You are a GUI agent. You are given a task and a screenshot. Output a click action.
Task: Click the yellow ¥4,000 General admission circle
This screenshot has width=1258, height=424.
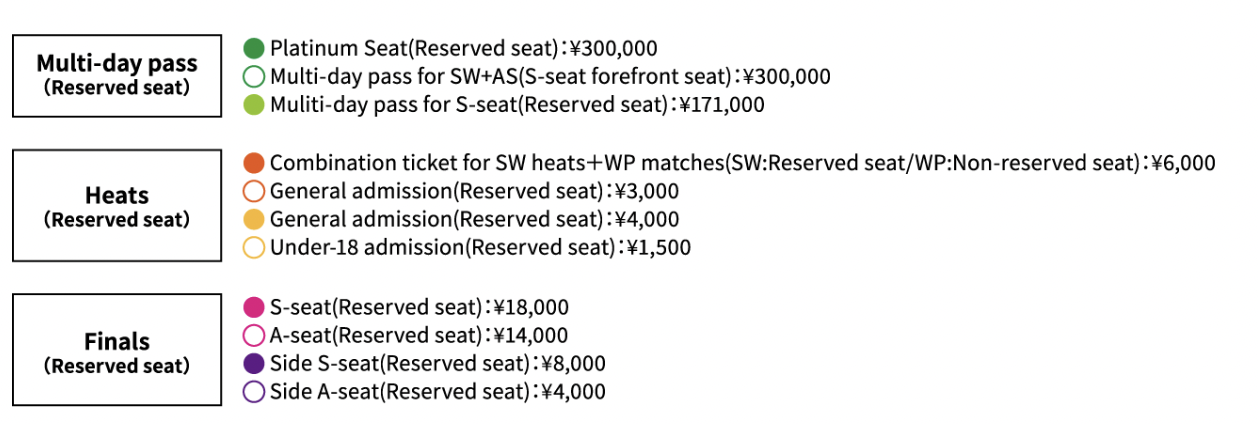(254, 219)
